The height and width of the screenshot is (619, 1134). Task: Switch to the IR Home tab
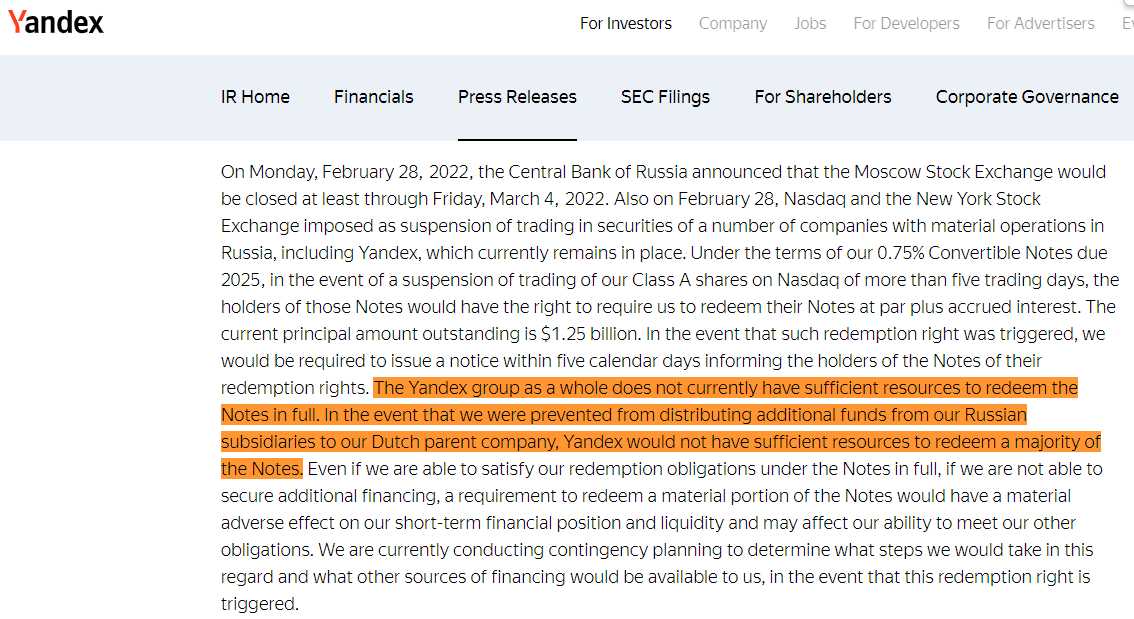pyautogui.click(x=255, y=97)
